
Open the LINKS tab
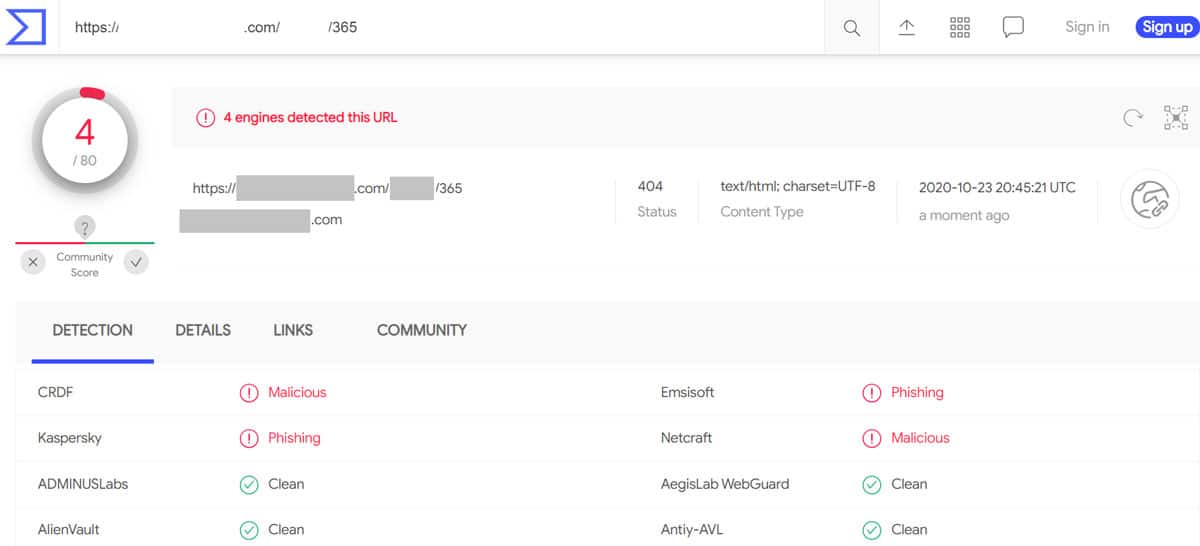(293, 330)
